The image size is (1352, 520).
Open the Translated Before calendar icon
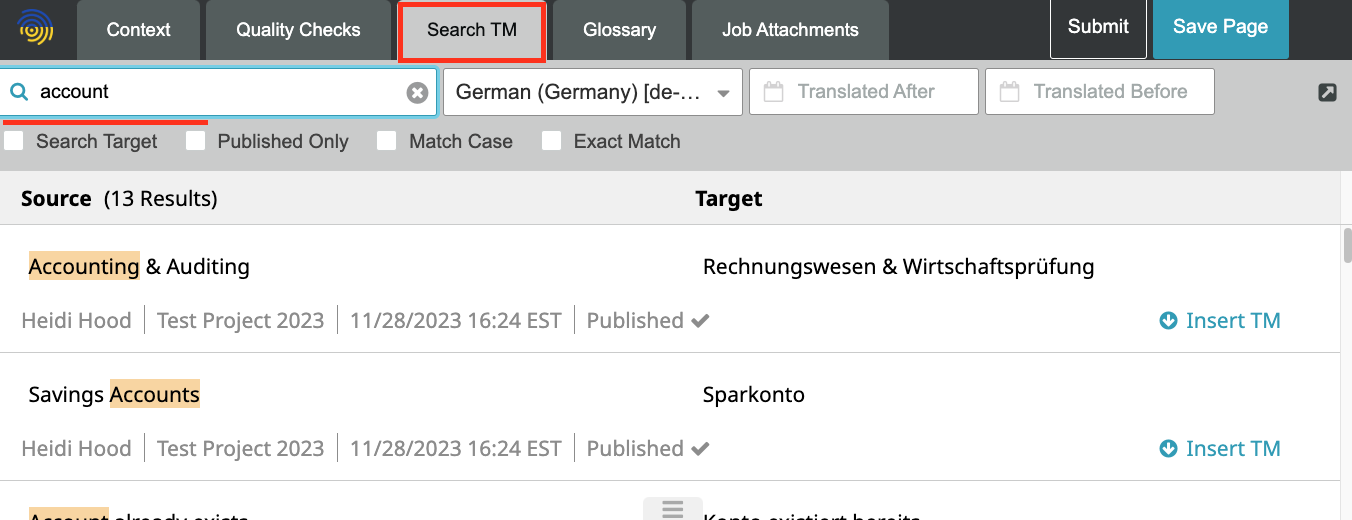pyautogui.click(x=1009, y=92)
